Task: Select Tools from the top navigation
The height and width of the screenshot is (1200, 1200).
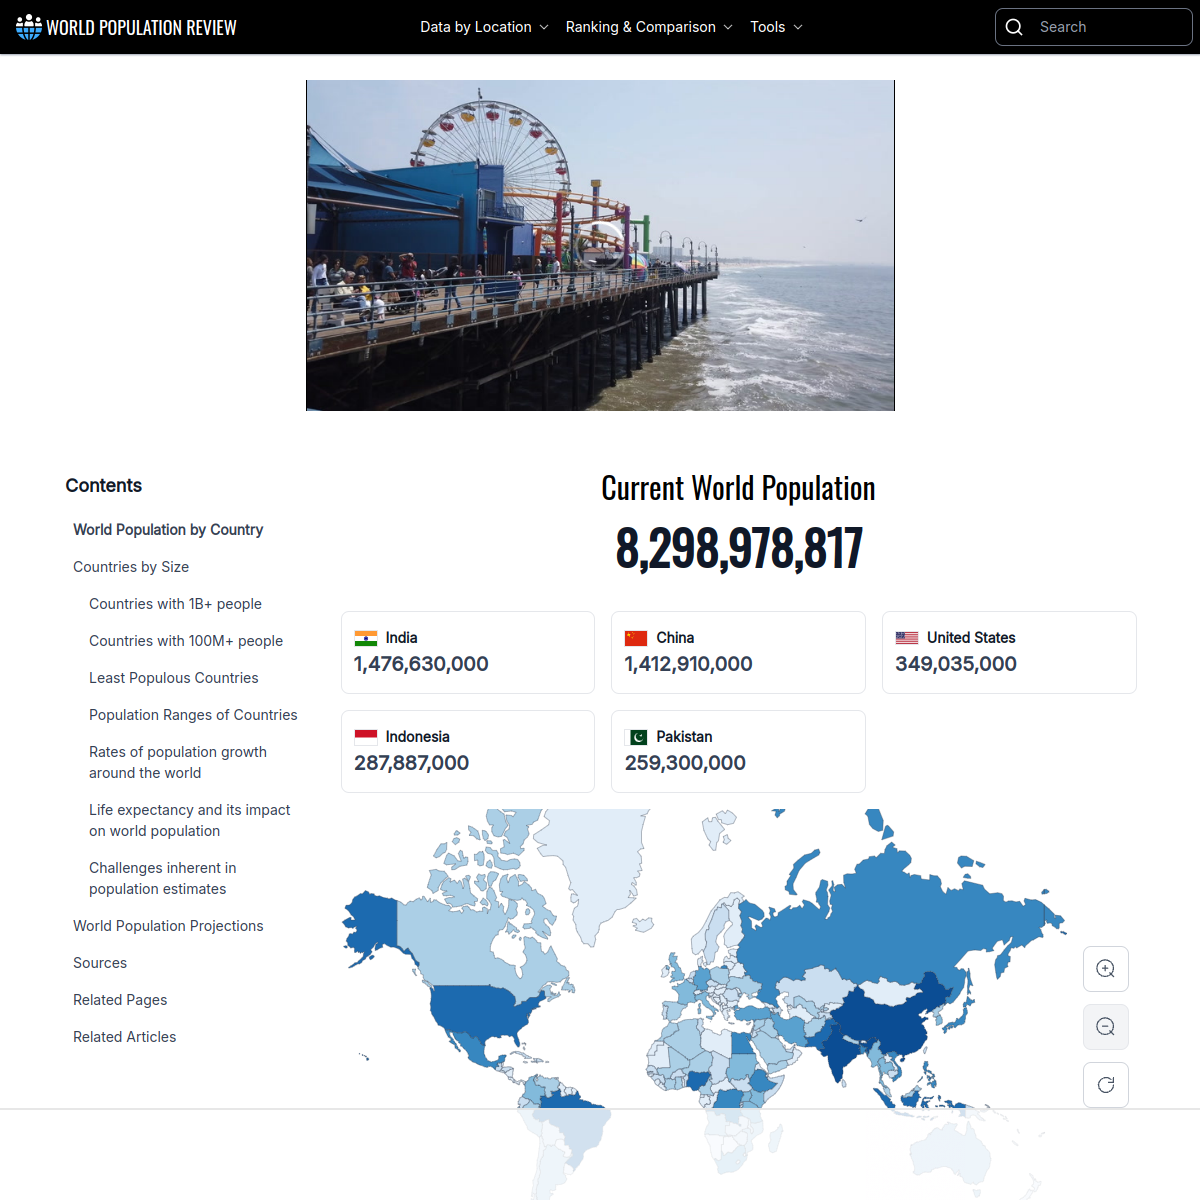Action: 768,27
